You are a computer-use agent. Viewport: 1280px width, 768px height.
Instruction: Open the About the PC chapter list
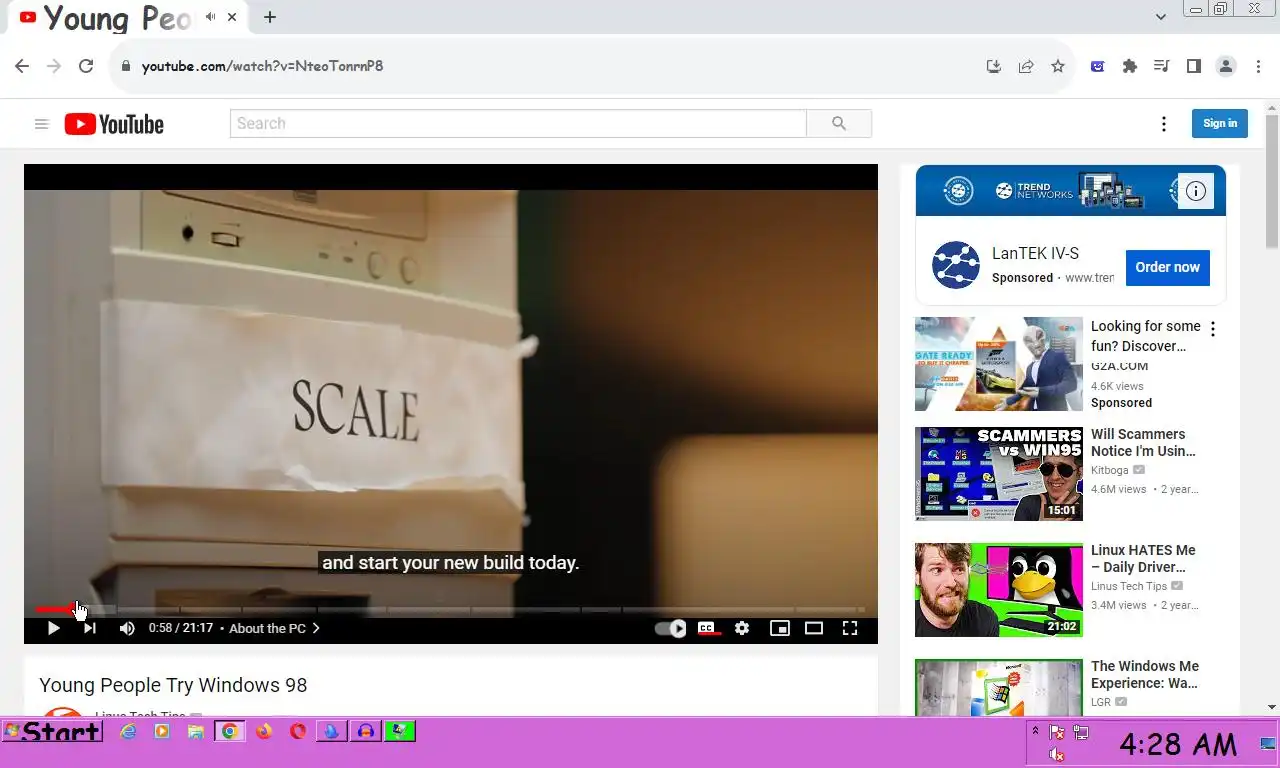coord(274,628)
